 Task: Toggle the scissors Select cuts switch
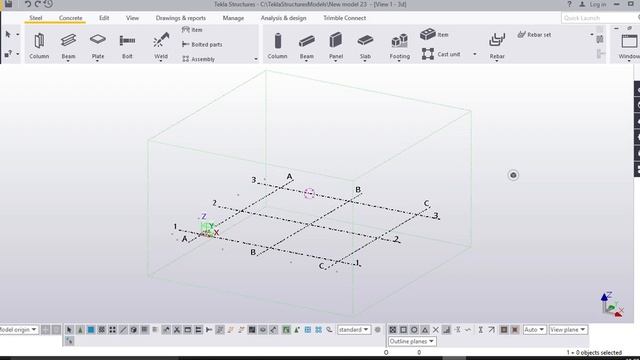177,329
